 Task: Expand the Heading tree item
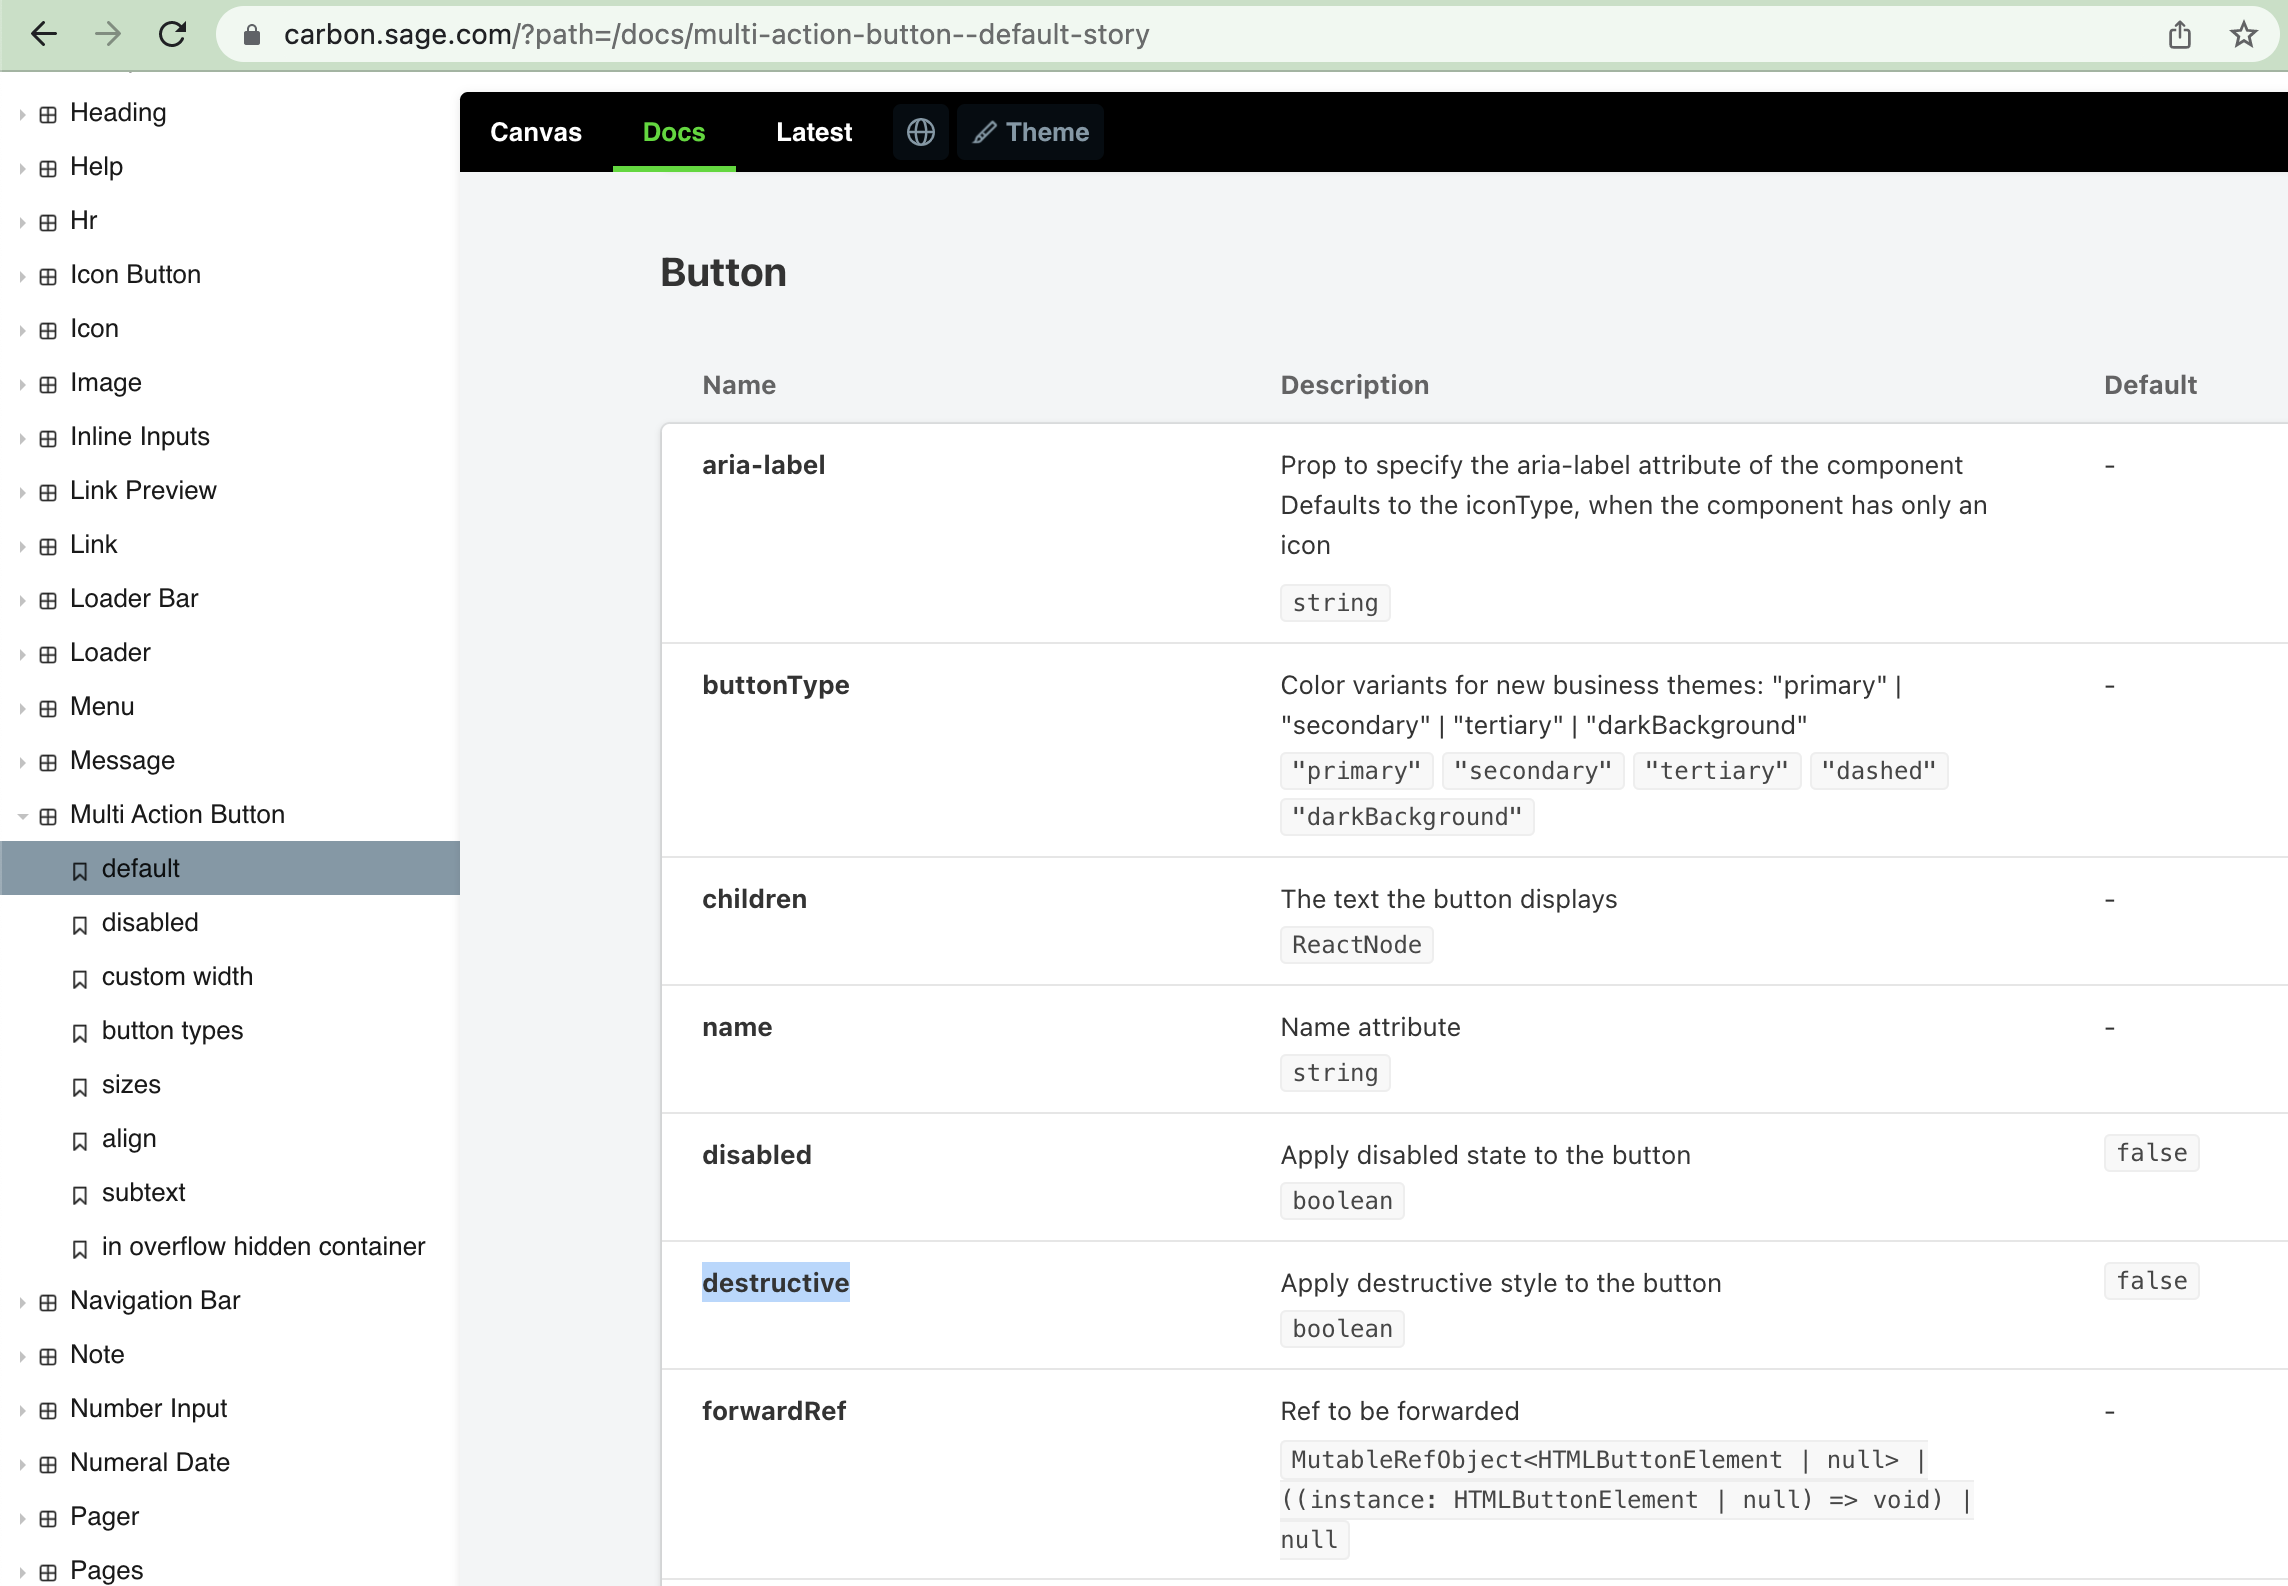(22, 113)
